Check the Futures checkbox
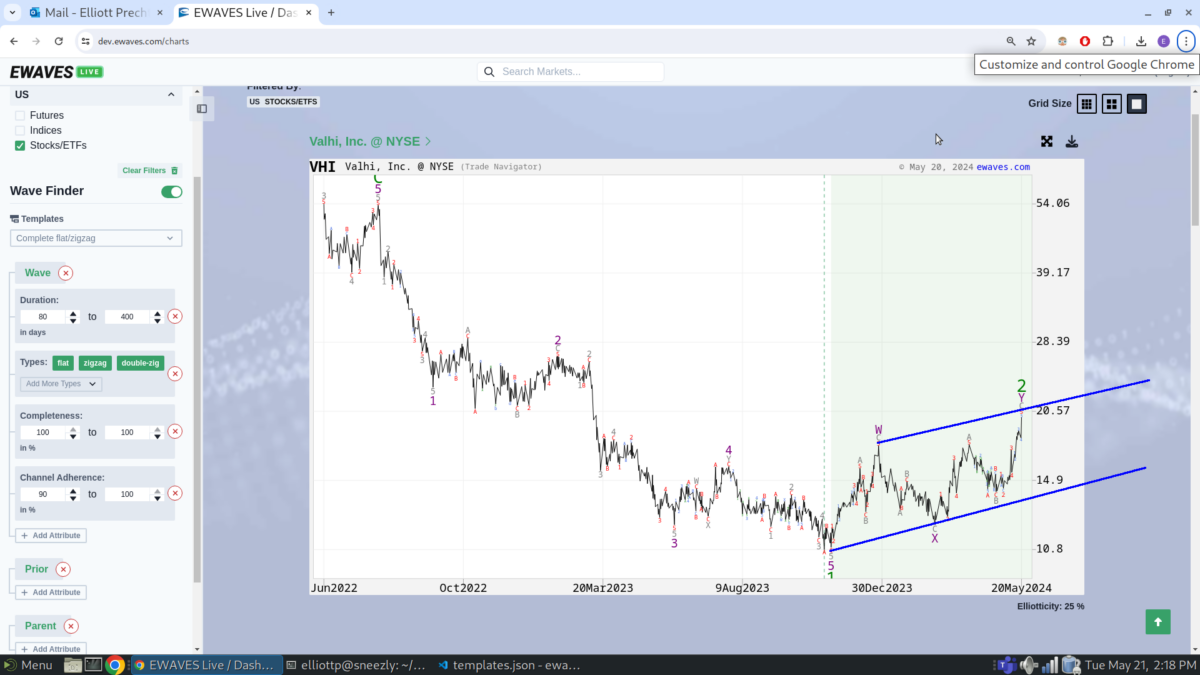This screenshot has height=675, width=1200. [20, 116]
